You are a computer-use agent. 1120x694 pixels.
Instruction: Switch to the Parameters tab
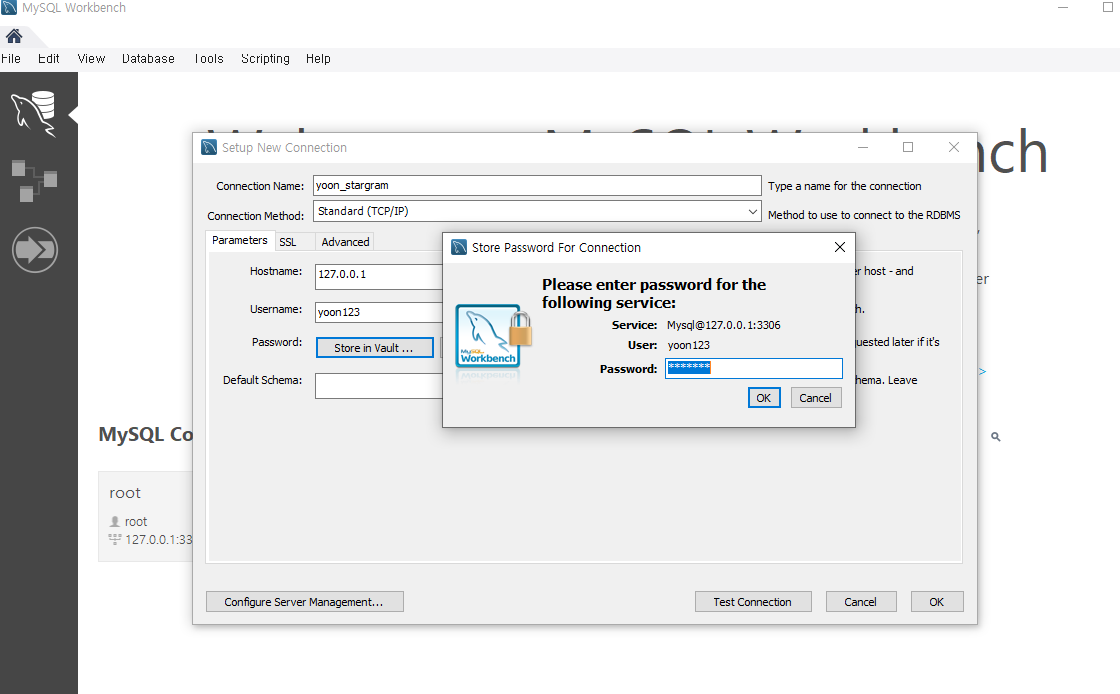tap(239, 241)
